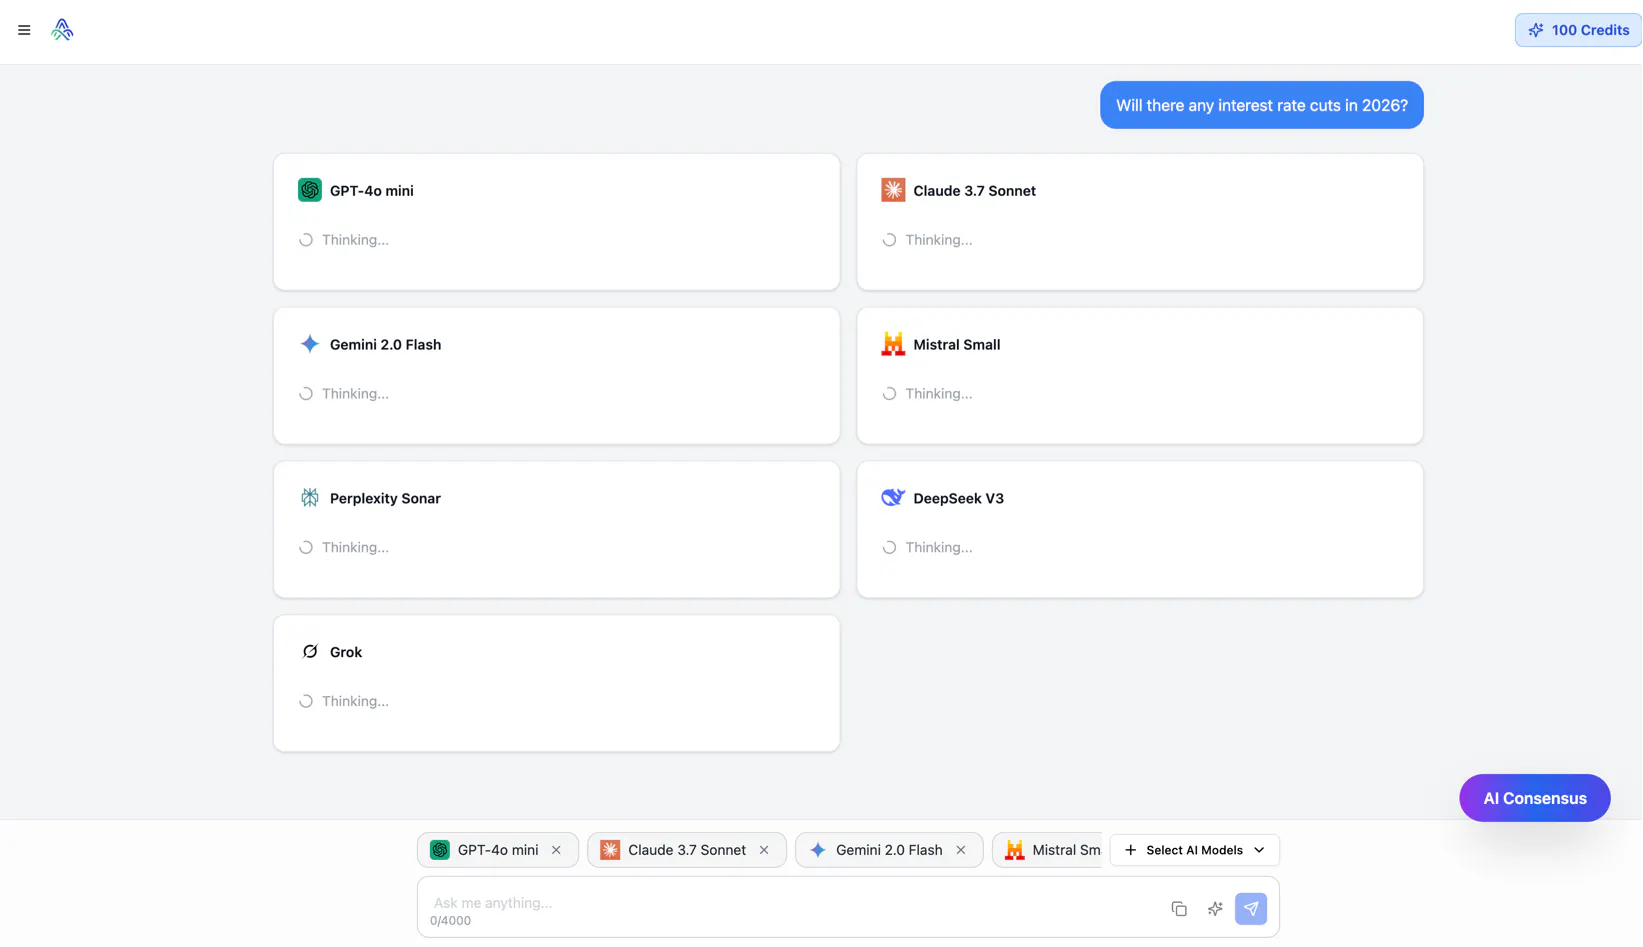
Task: Select the Claude 3.7 Sonnet model chip
Action: pos(686,850)
